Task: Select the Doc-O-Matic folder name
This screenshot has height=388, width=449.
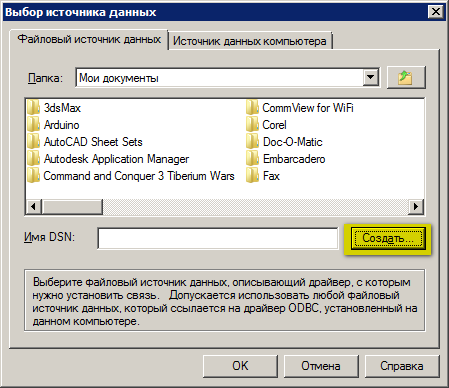Action: coord(293,142)
